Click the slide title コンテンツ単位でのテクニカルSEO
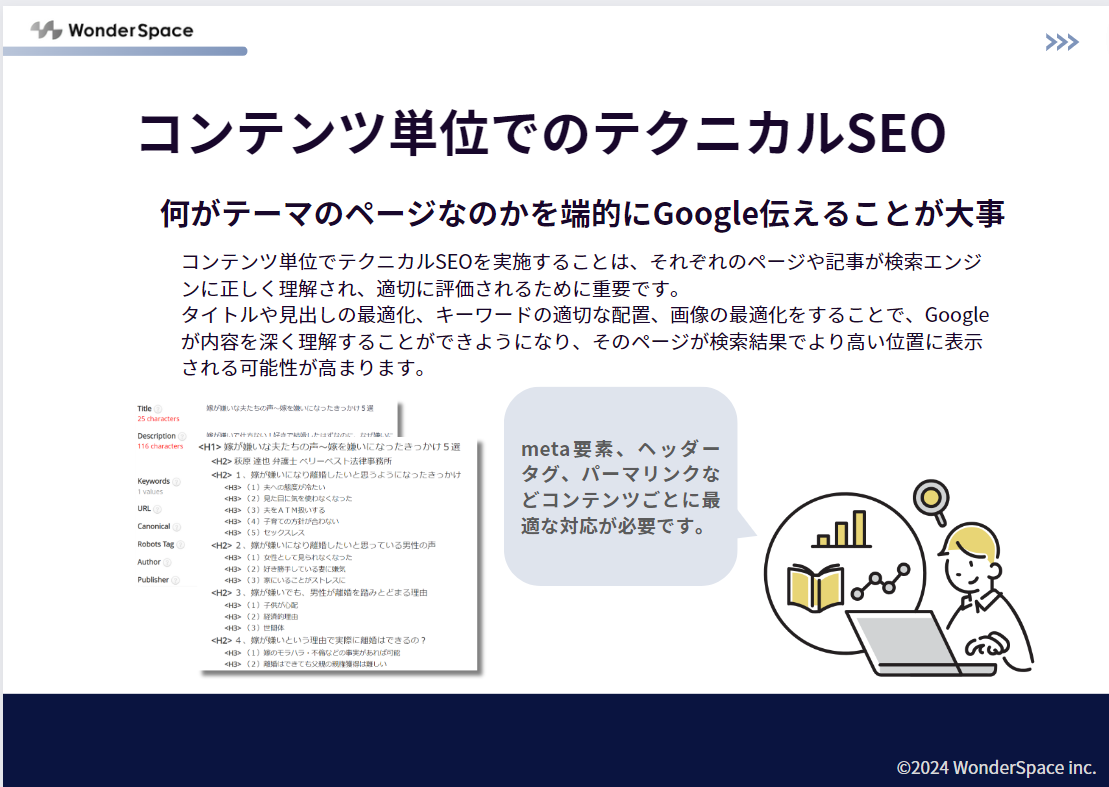 [542, 133]
